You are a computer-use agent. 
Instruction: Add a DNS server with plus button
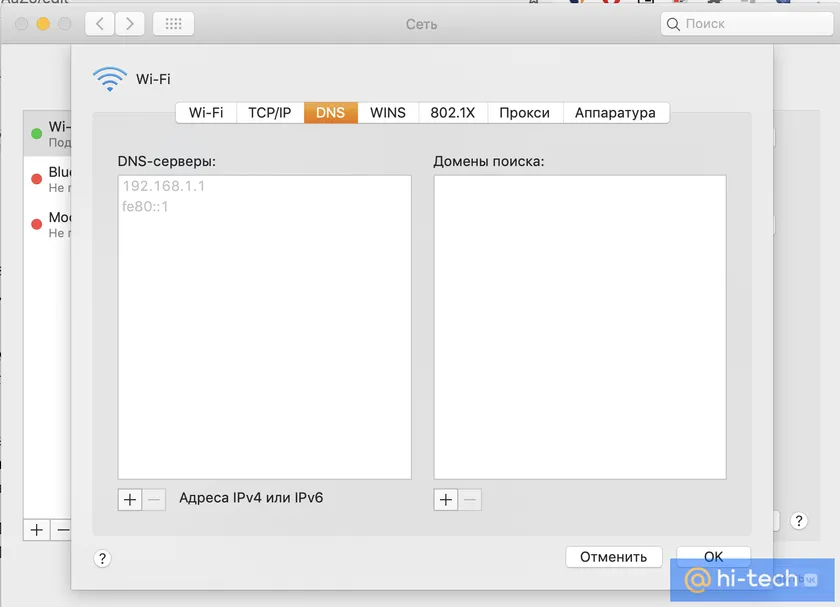point(130,500)
